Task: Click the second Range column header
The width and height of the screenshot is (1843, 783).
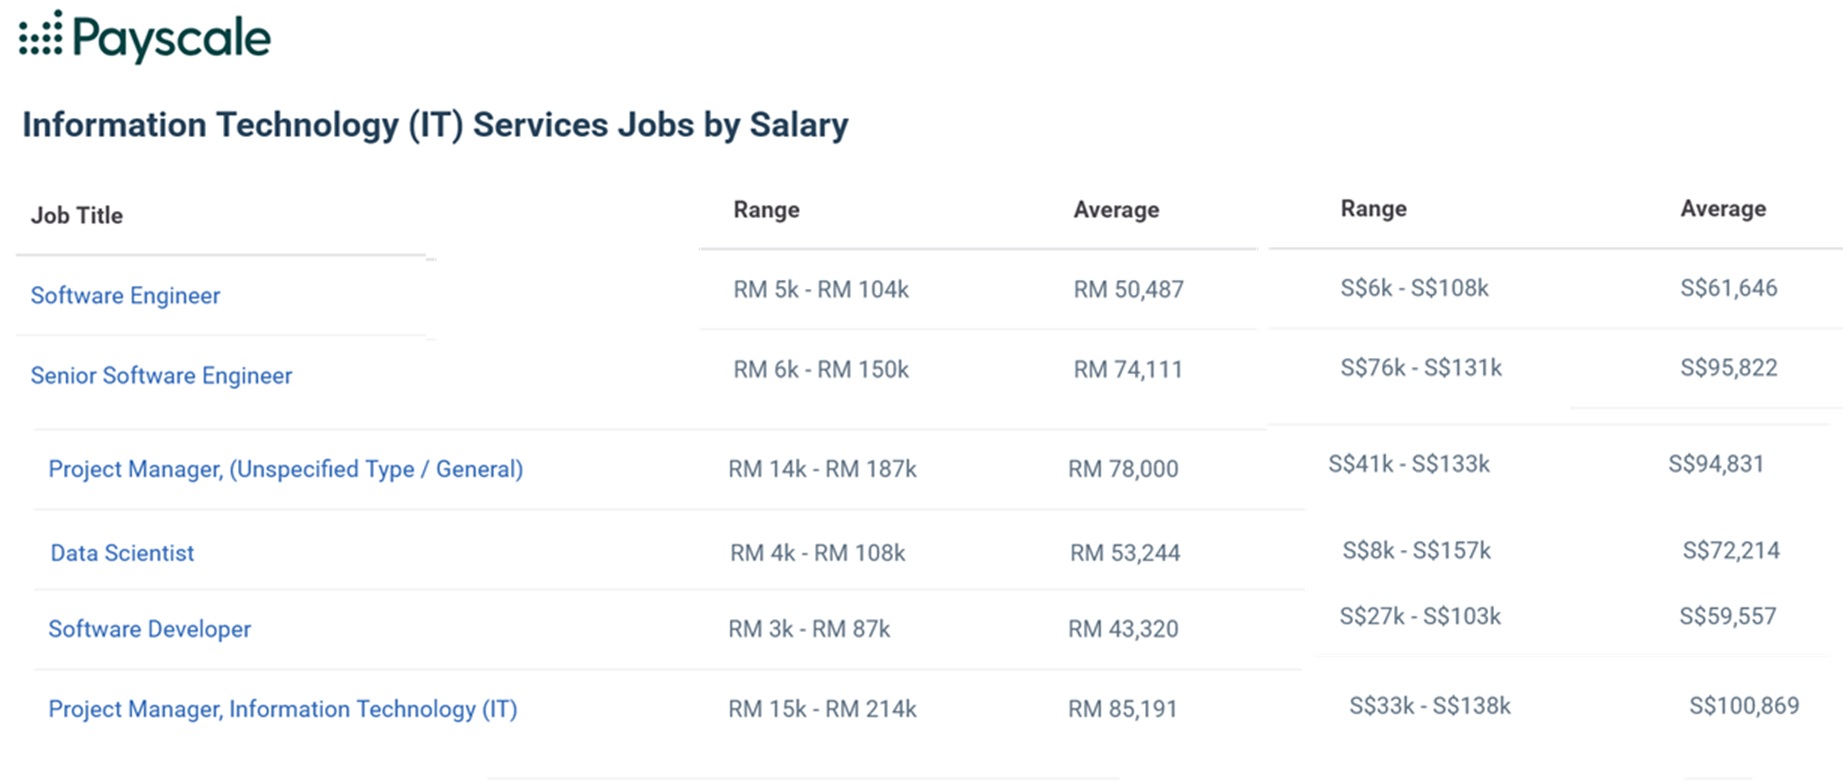Action: (1373, 209)
